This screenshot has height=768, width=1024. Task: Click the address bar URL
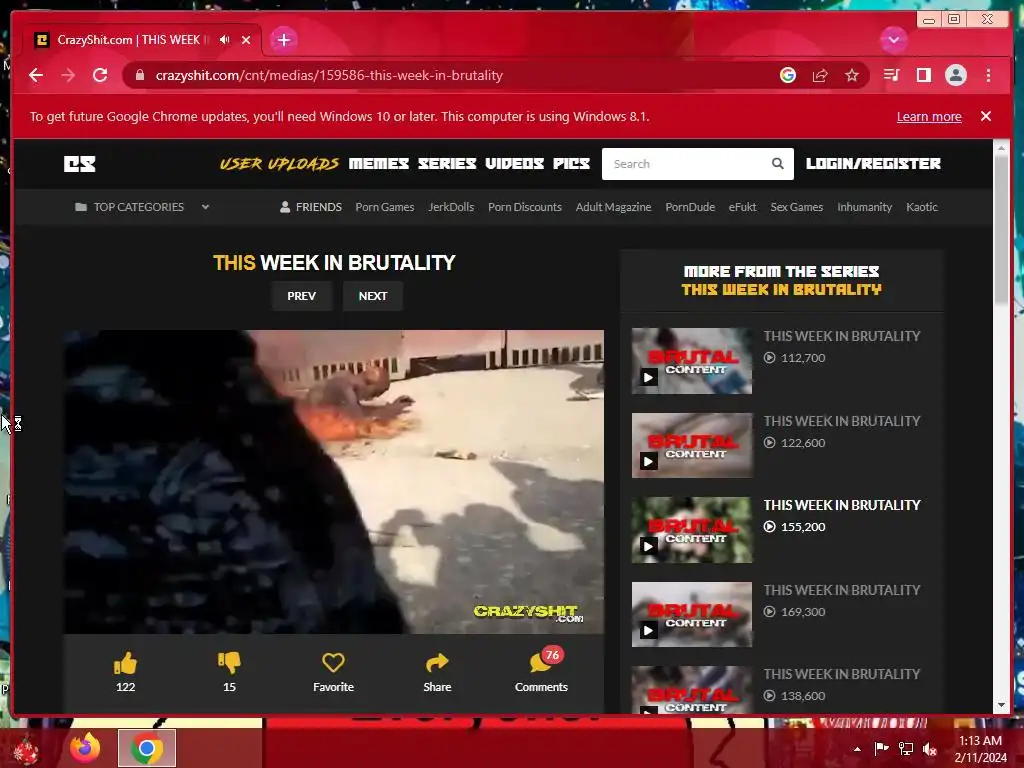[x=329, y=75]
